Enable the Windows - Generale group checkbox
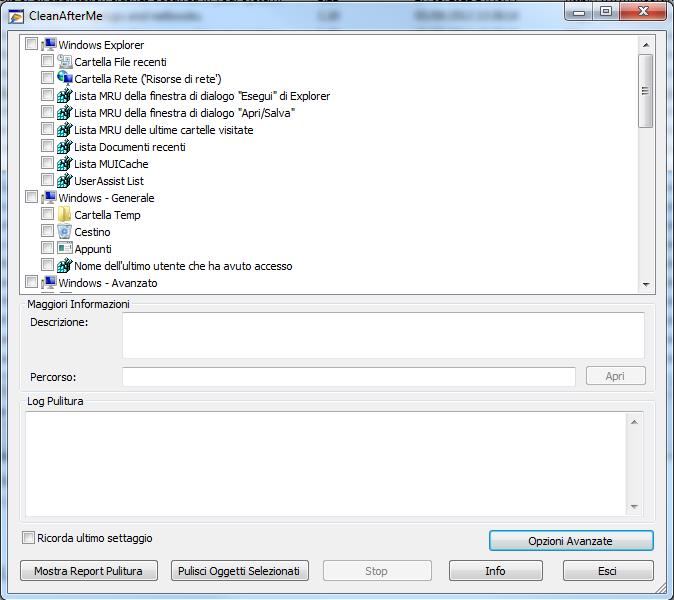Image resolution: width=674 pixels, height=600 pixels. (x=31, y=197)
